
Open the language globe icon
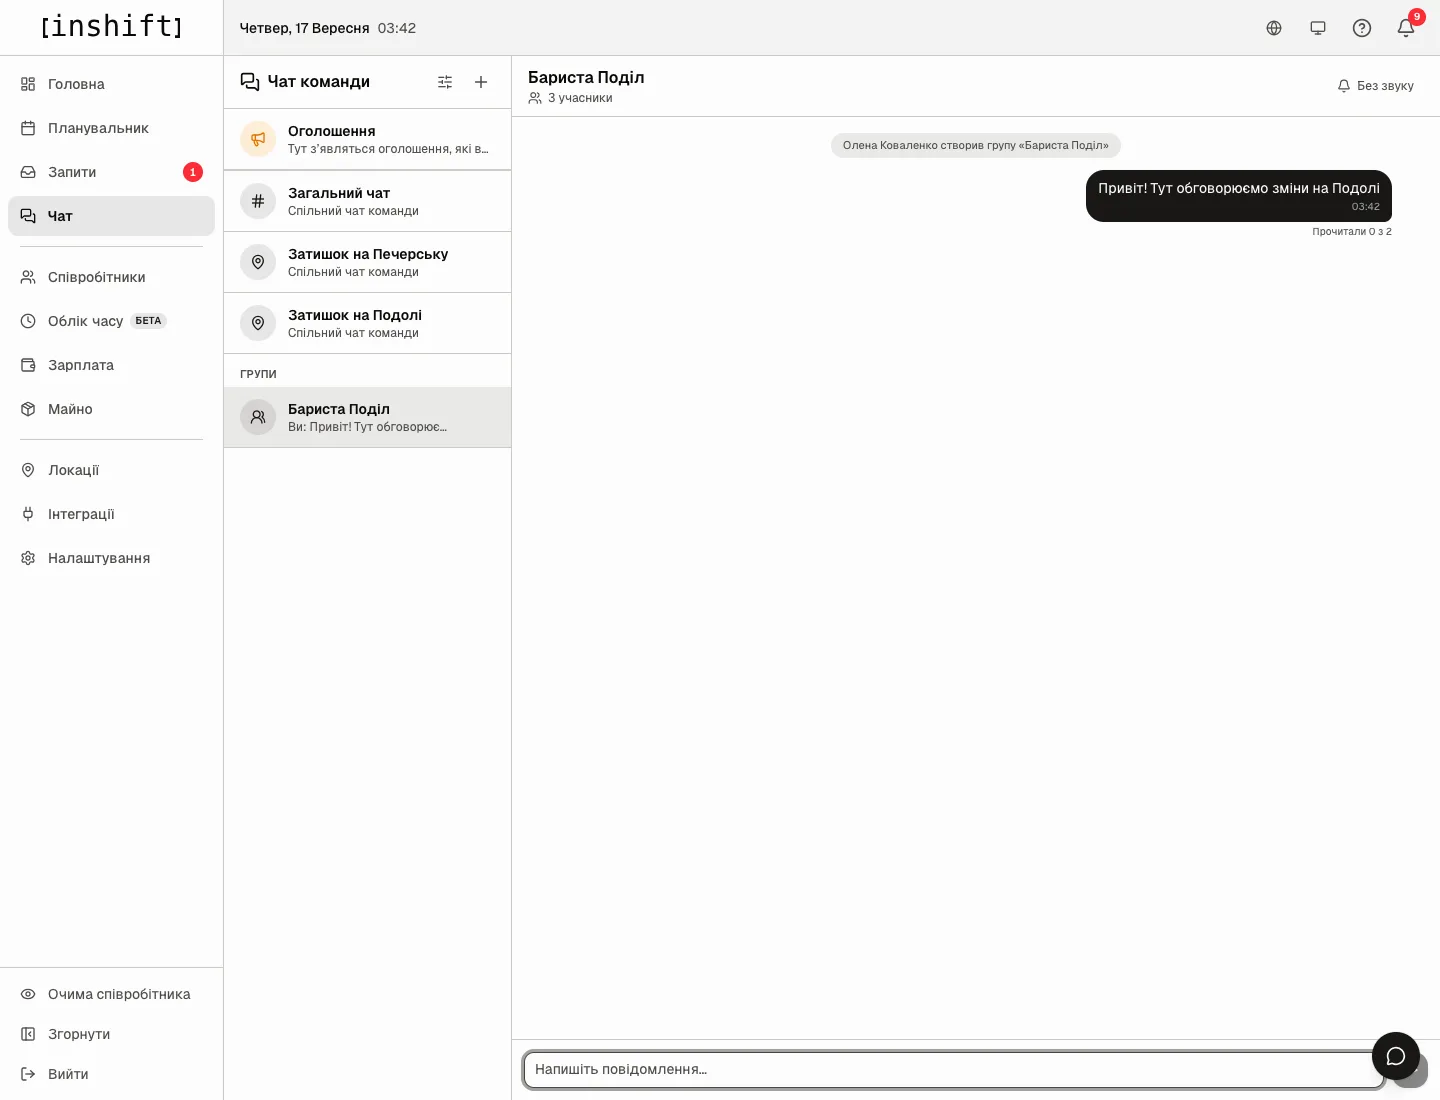1274,28
